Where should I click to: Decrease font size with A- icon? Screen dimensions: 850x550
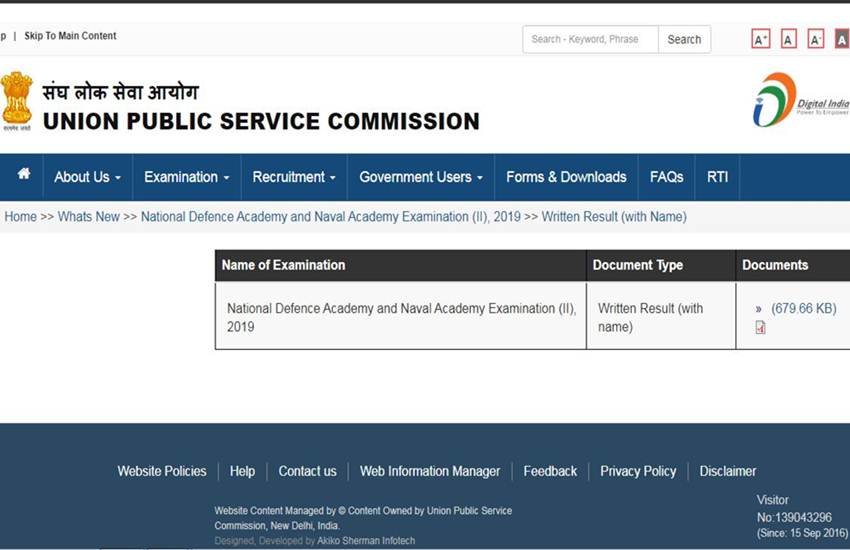816,40
